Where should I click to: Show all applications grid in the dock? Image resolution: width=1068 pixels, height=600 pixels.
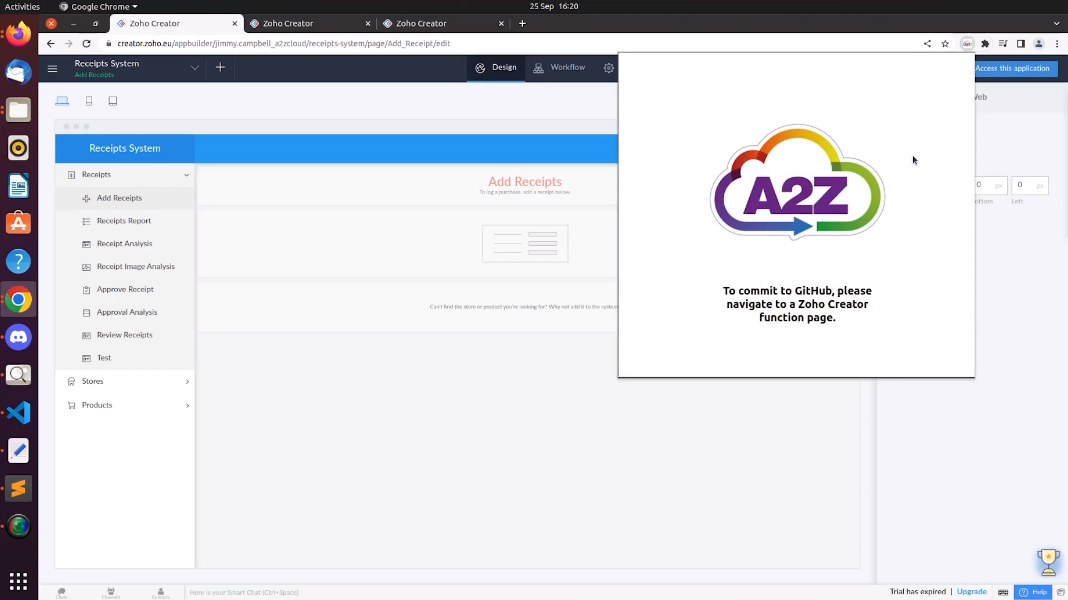(18, 581)
